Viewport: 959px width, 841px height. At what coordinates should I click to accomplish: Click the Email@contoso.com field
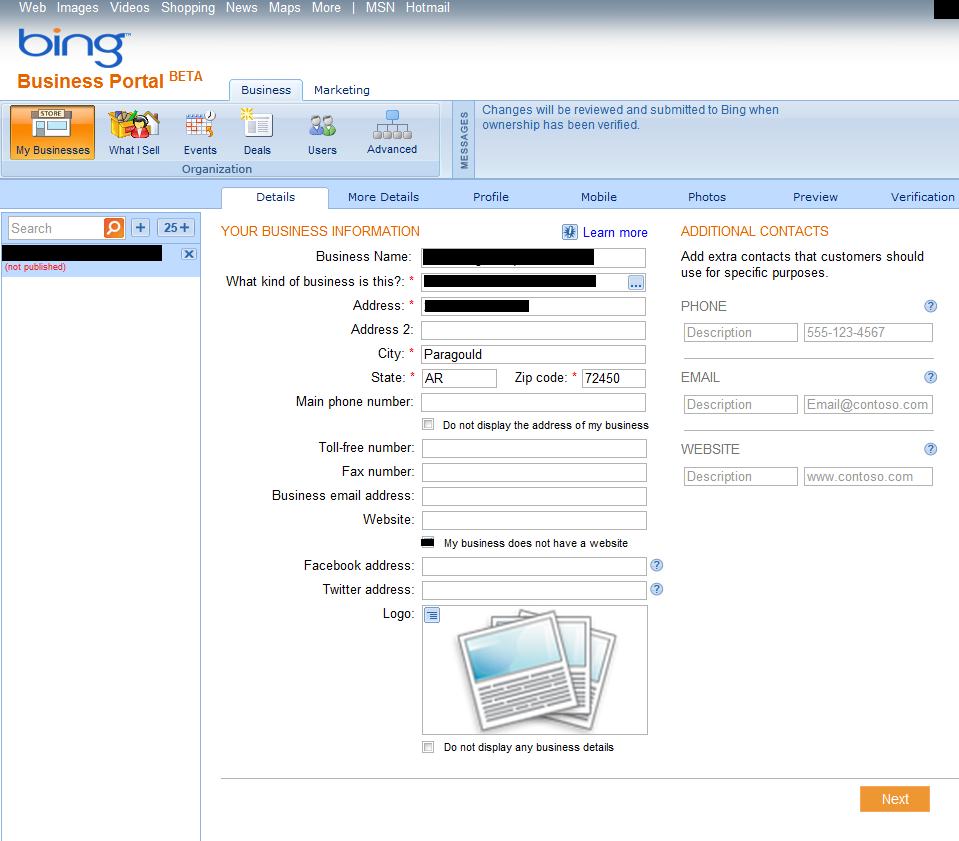[868, 404]
